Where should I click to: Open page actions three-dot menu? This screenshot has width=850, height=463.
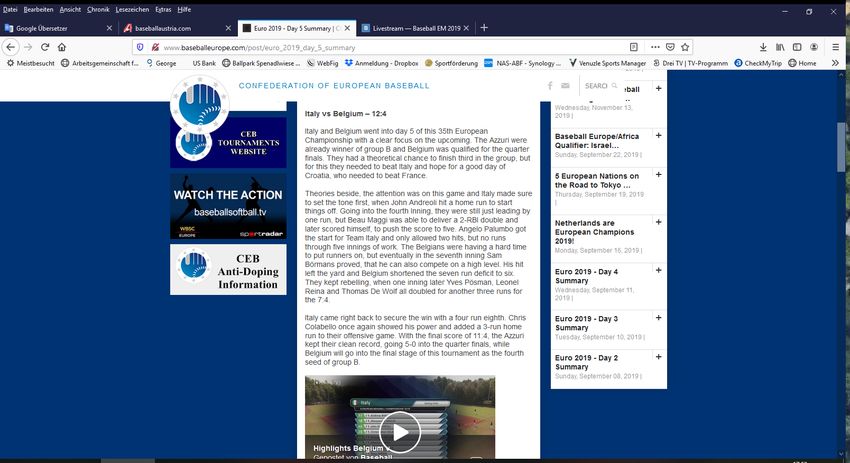point(655,47)
